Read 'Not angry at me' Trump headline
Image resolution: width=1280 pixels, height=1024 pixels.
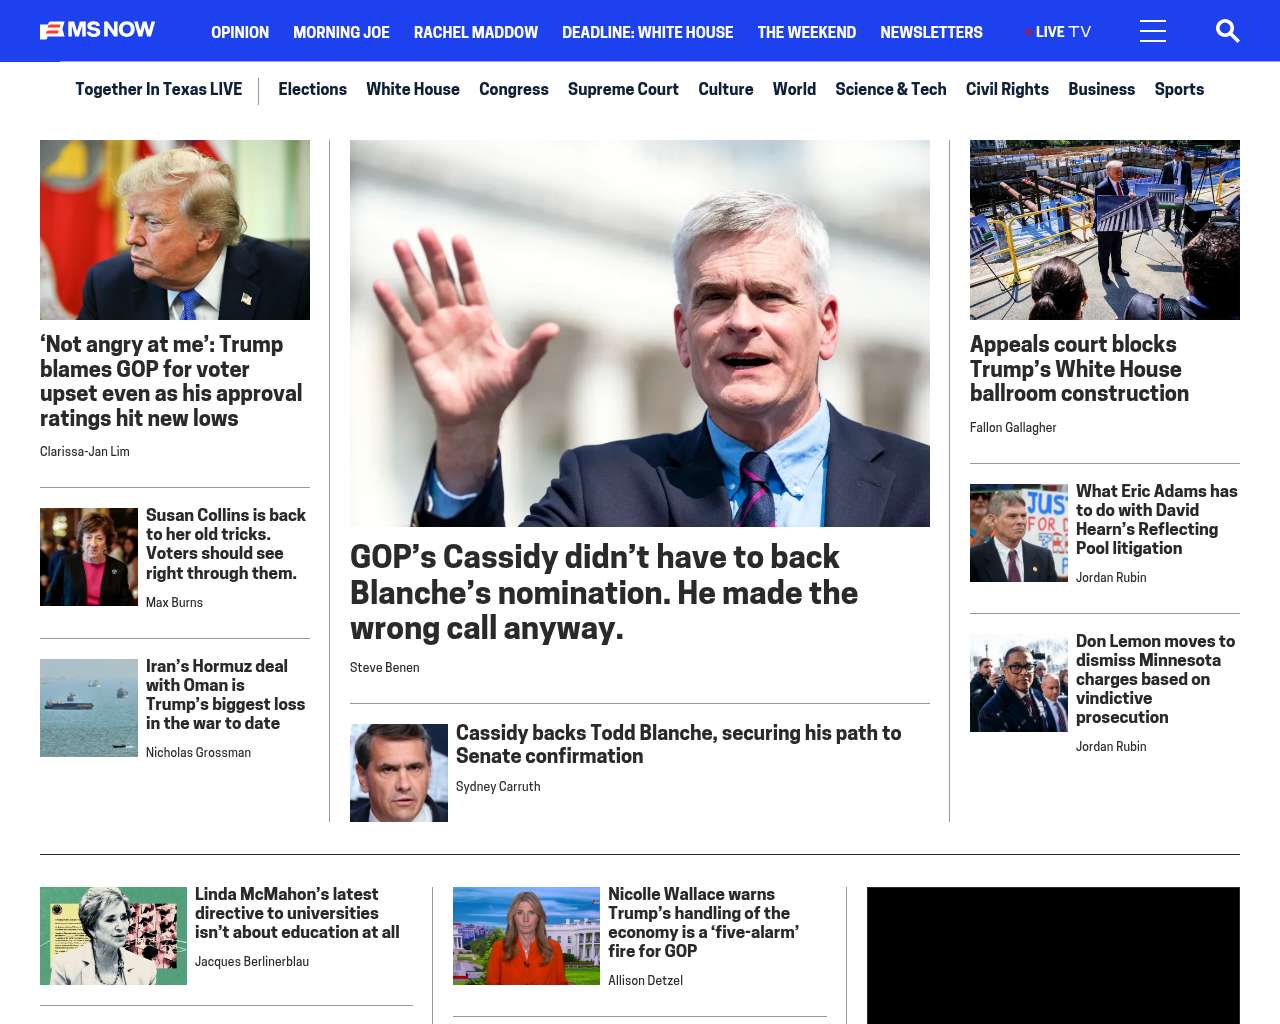(x=171, y=381)
